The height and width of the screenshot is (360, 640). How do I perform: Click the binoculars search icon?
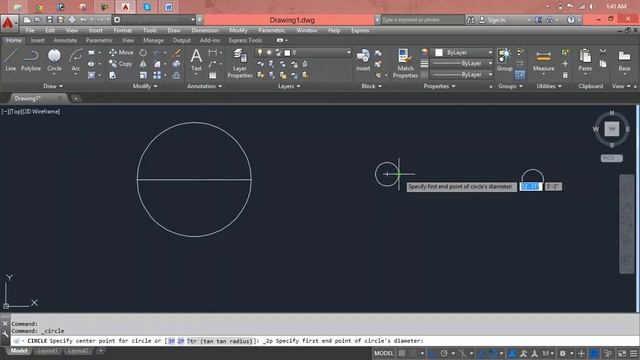pyautogui.click(x=471, y=20)
